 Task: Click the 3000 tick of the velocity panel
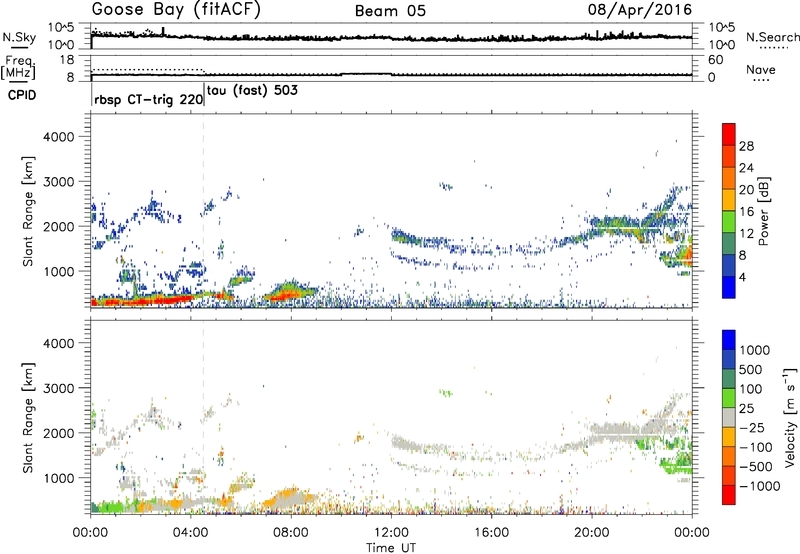tap(59, 388)
